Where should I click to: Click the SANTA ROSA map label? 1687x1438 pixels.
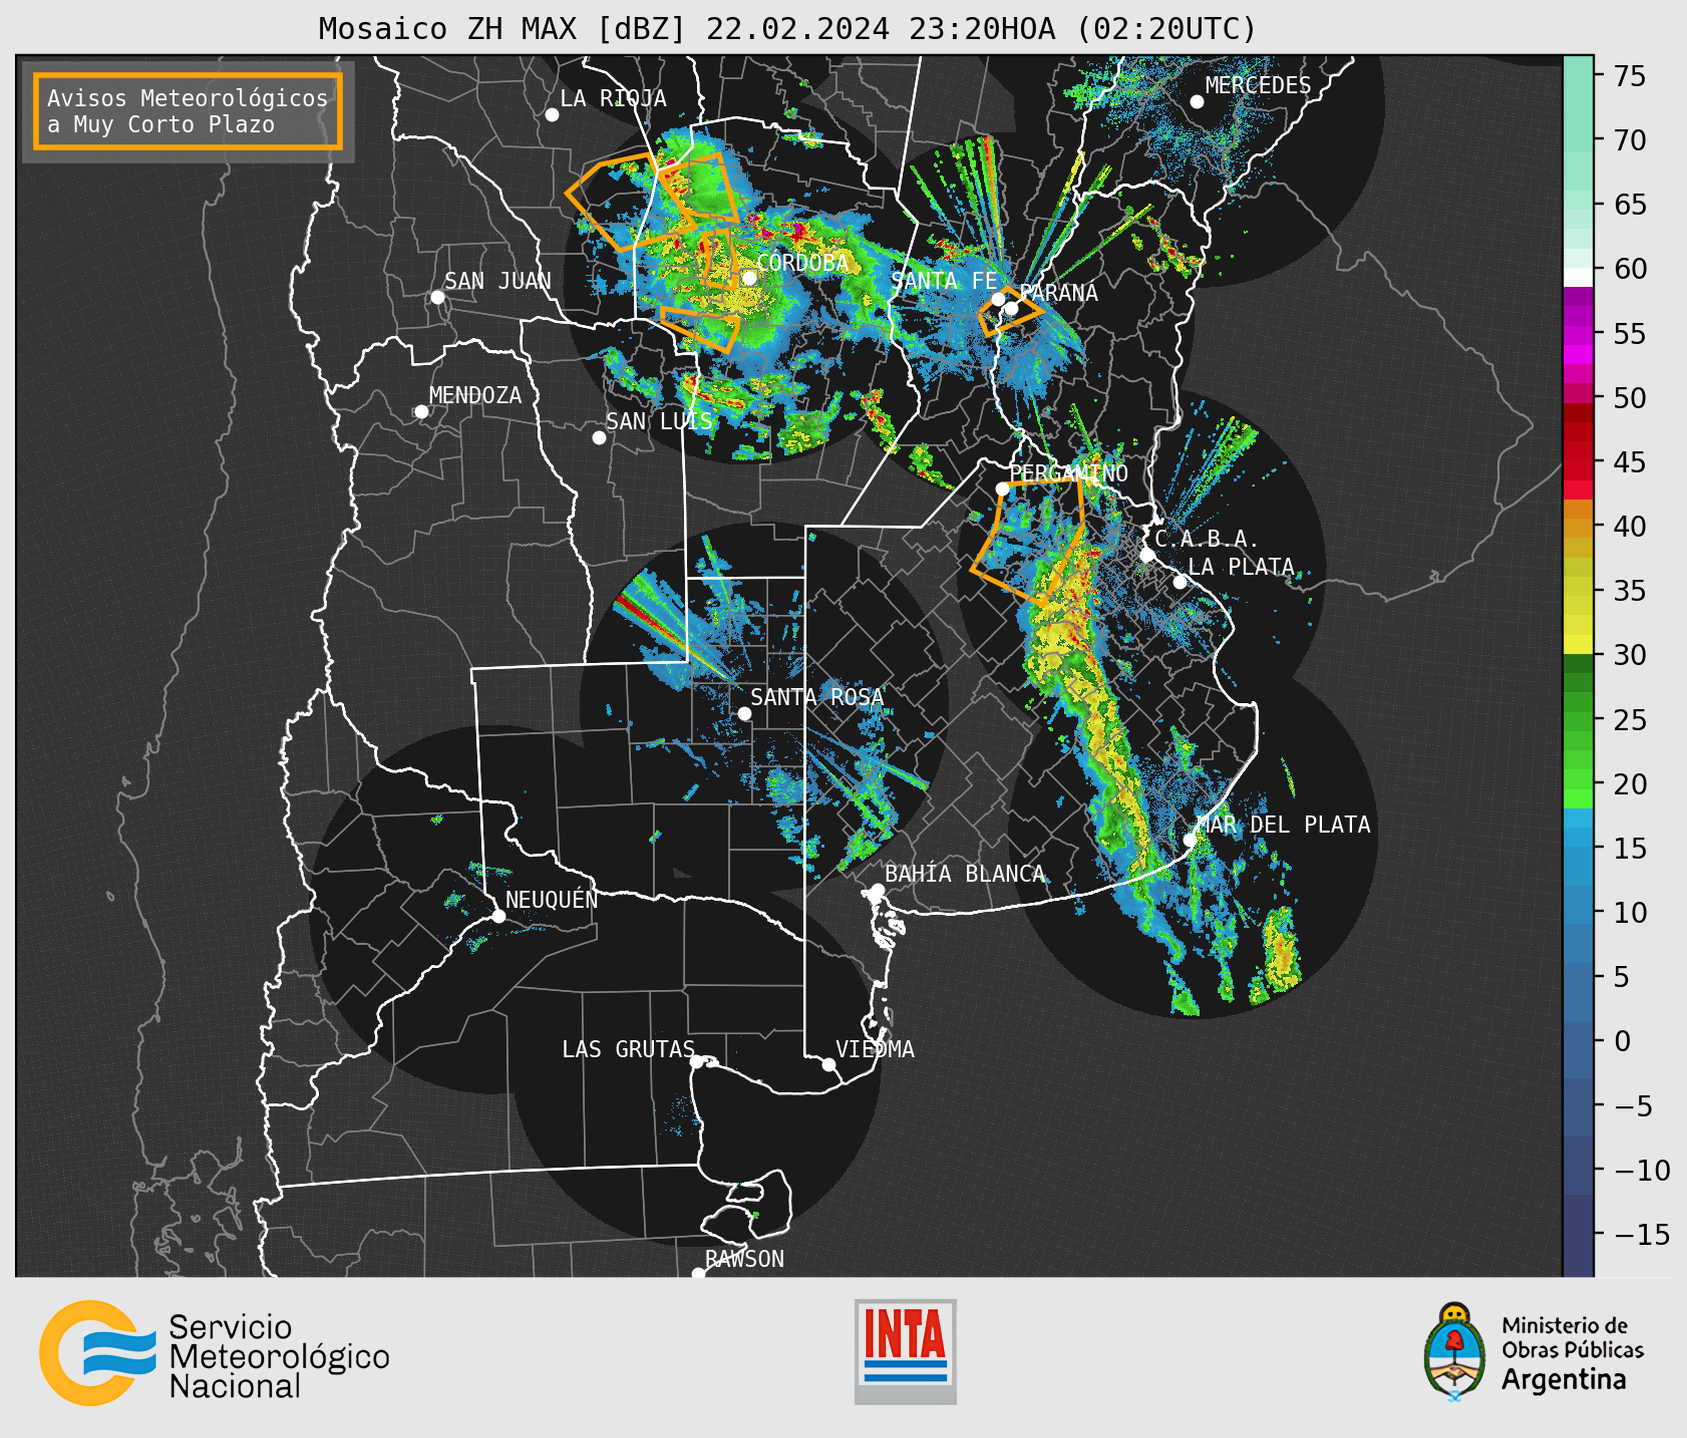click(817, 697)
